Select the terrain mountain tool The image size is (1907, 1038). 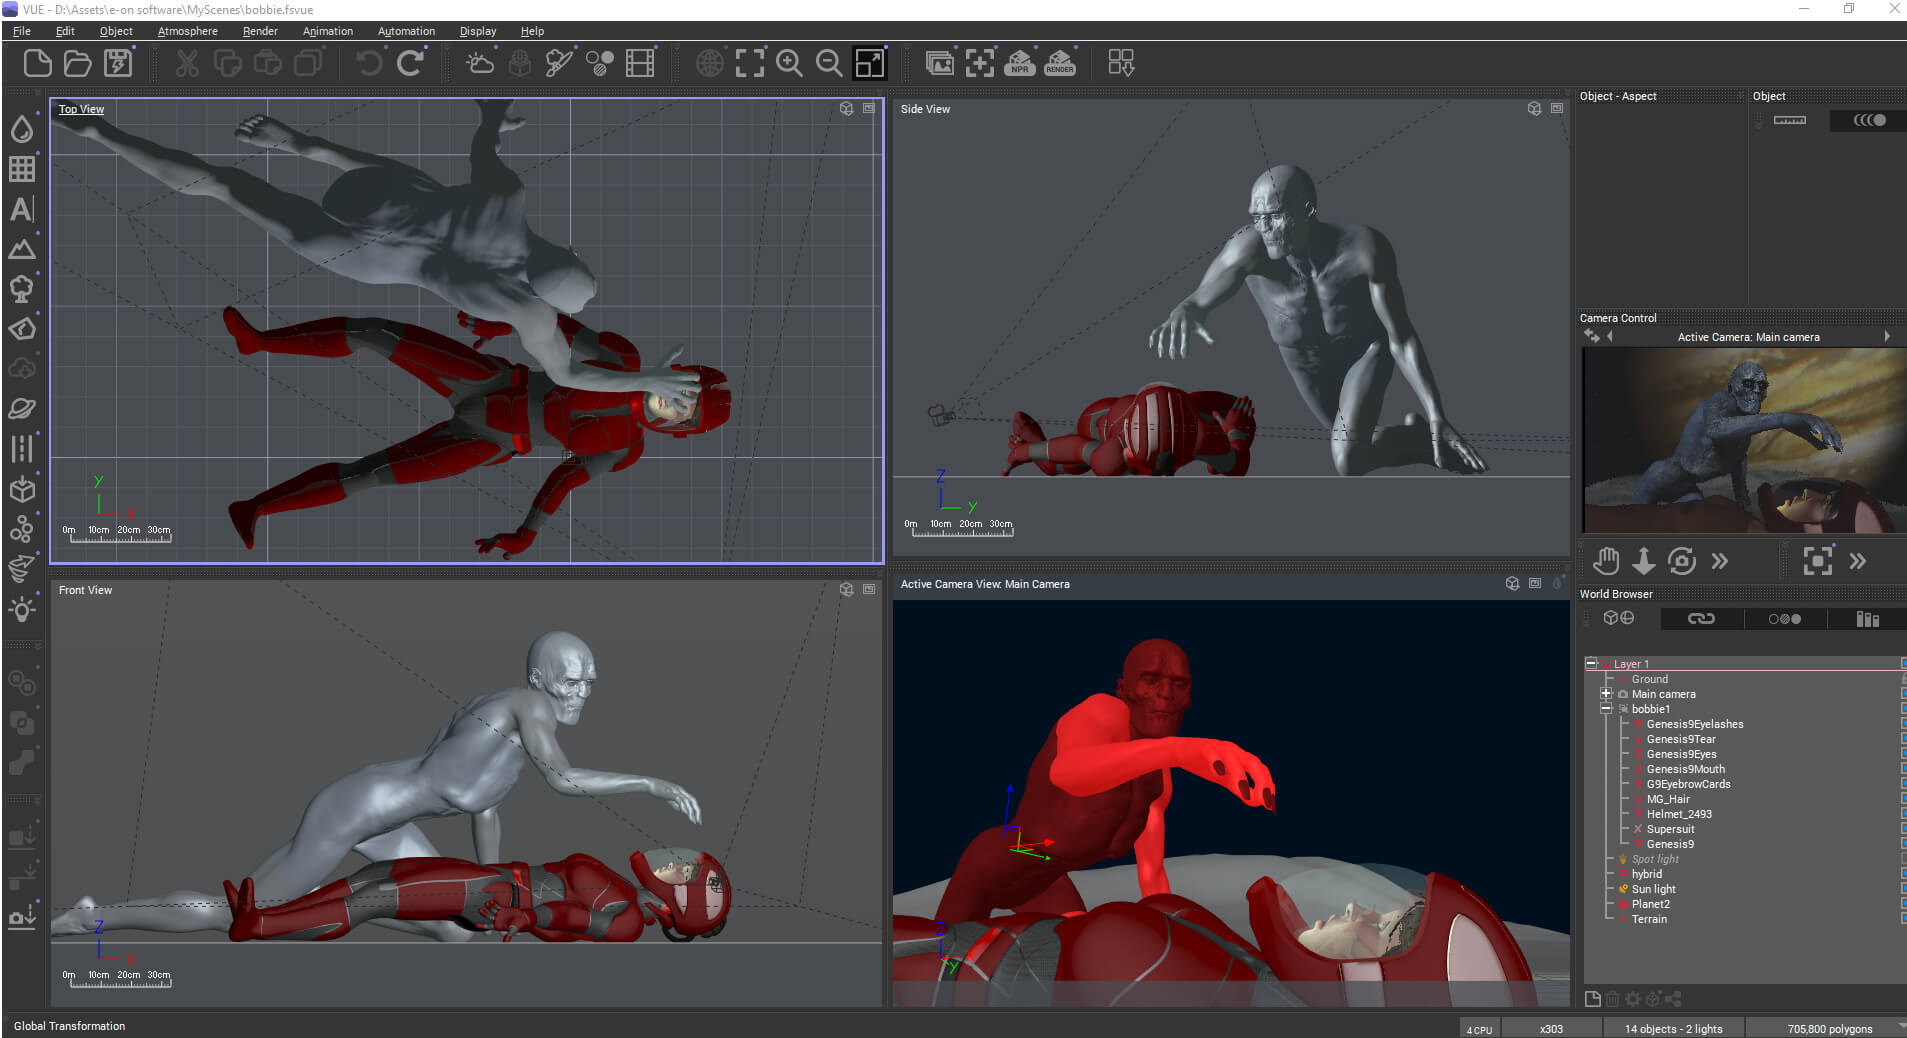(22, 249)
